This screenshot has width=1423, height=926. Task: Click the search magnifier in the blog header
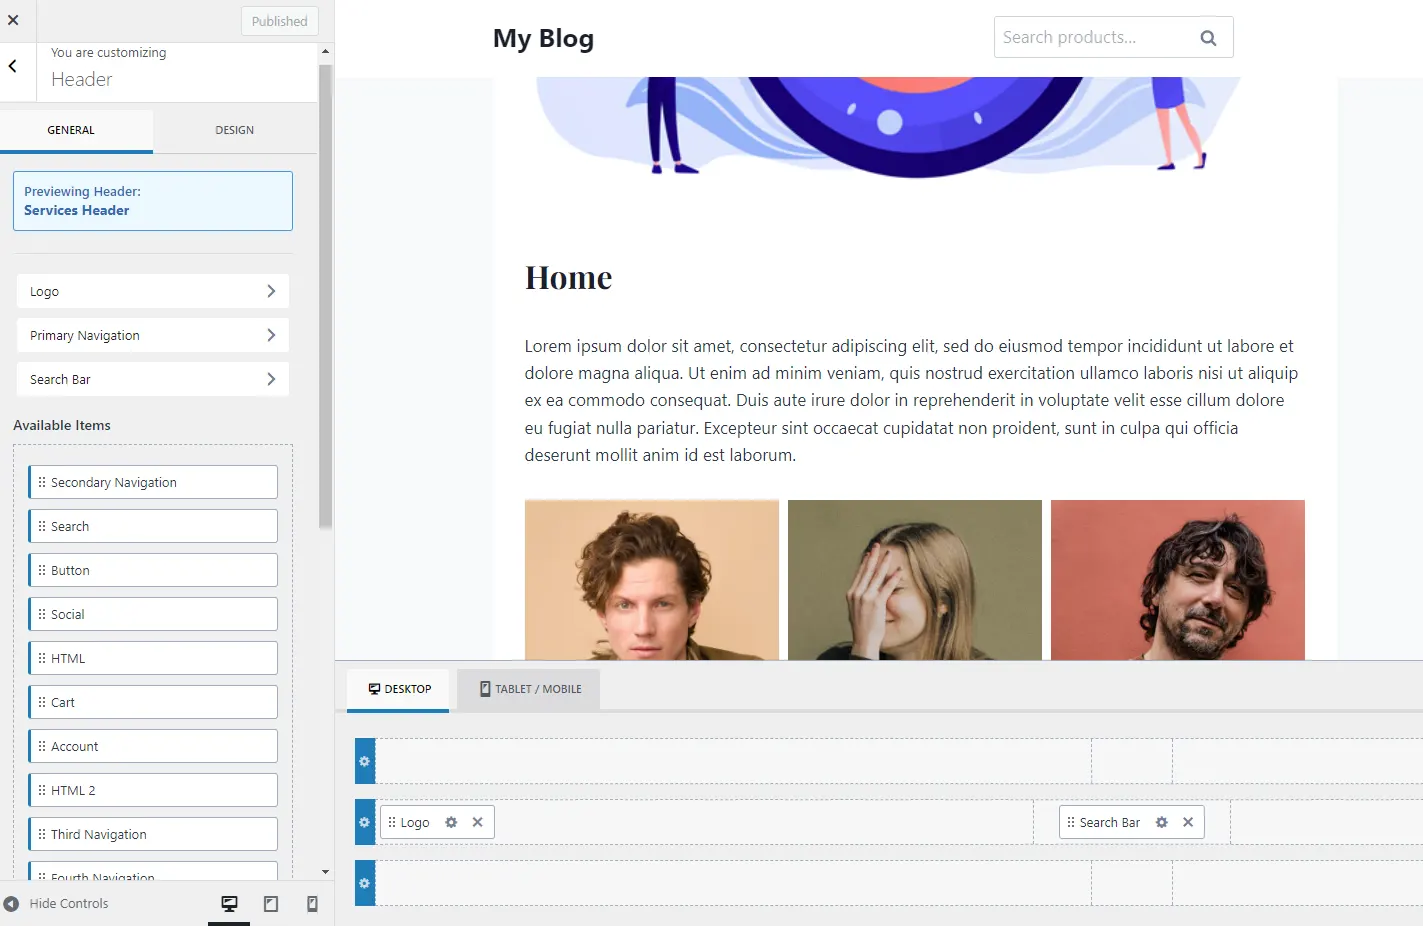[x=1208, y=37]
